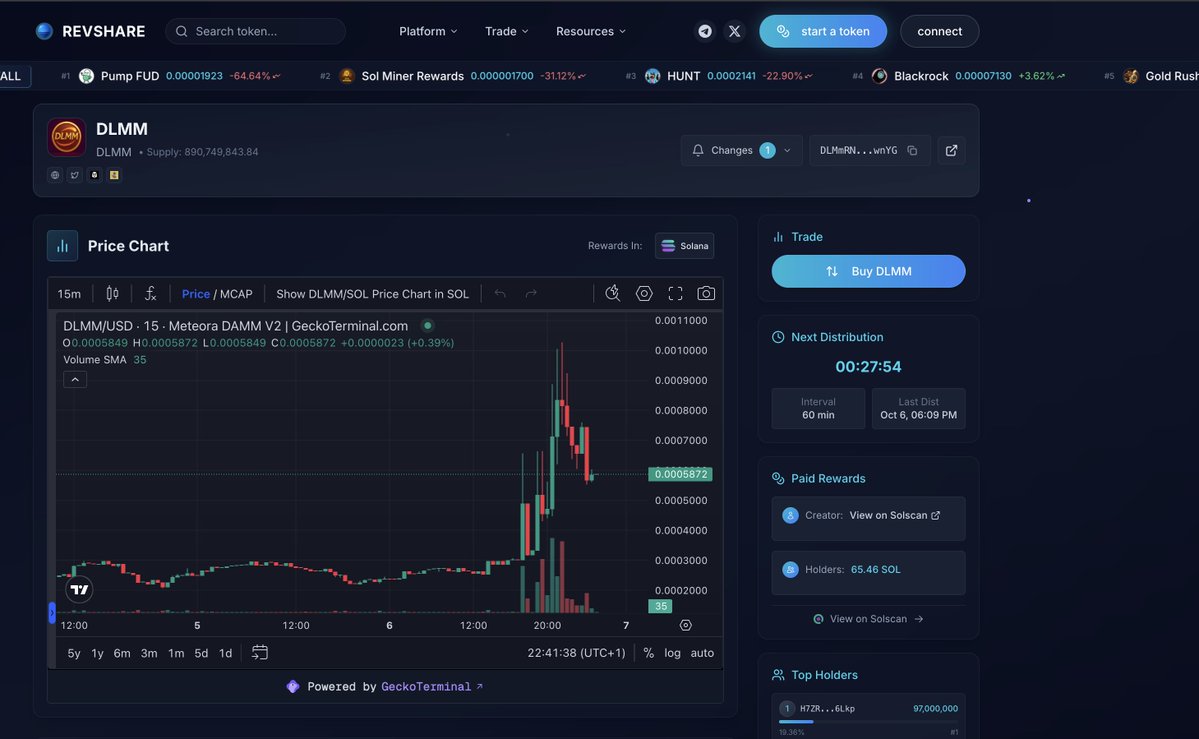Viewport: 1199px width, 739px height.
Task: Copy the DLMmRN...wnYG contract address
Action: click(912, 151)
